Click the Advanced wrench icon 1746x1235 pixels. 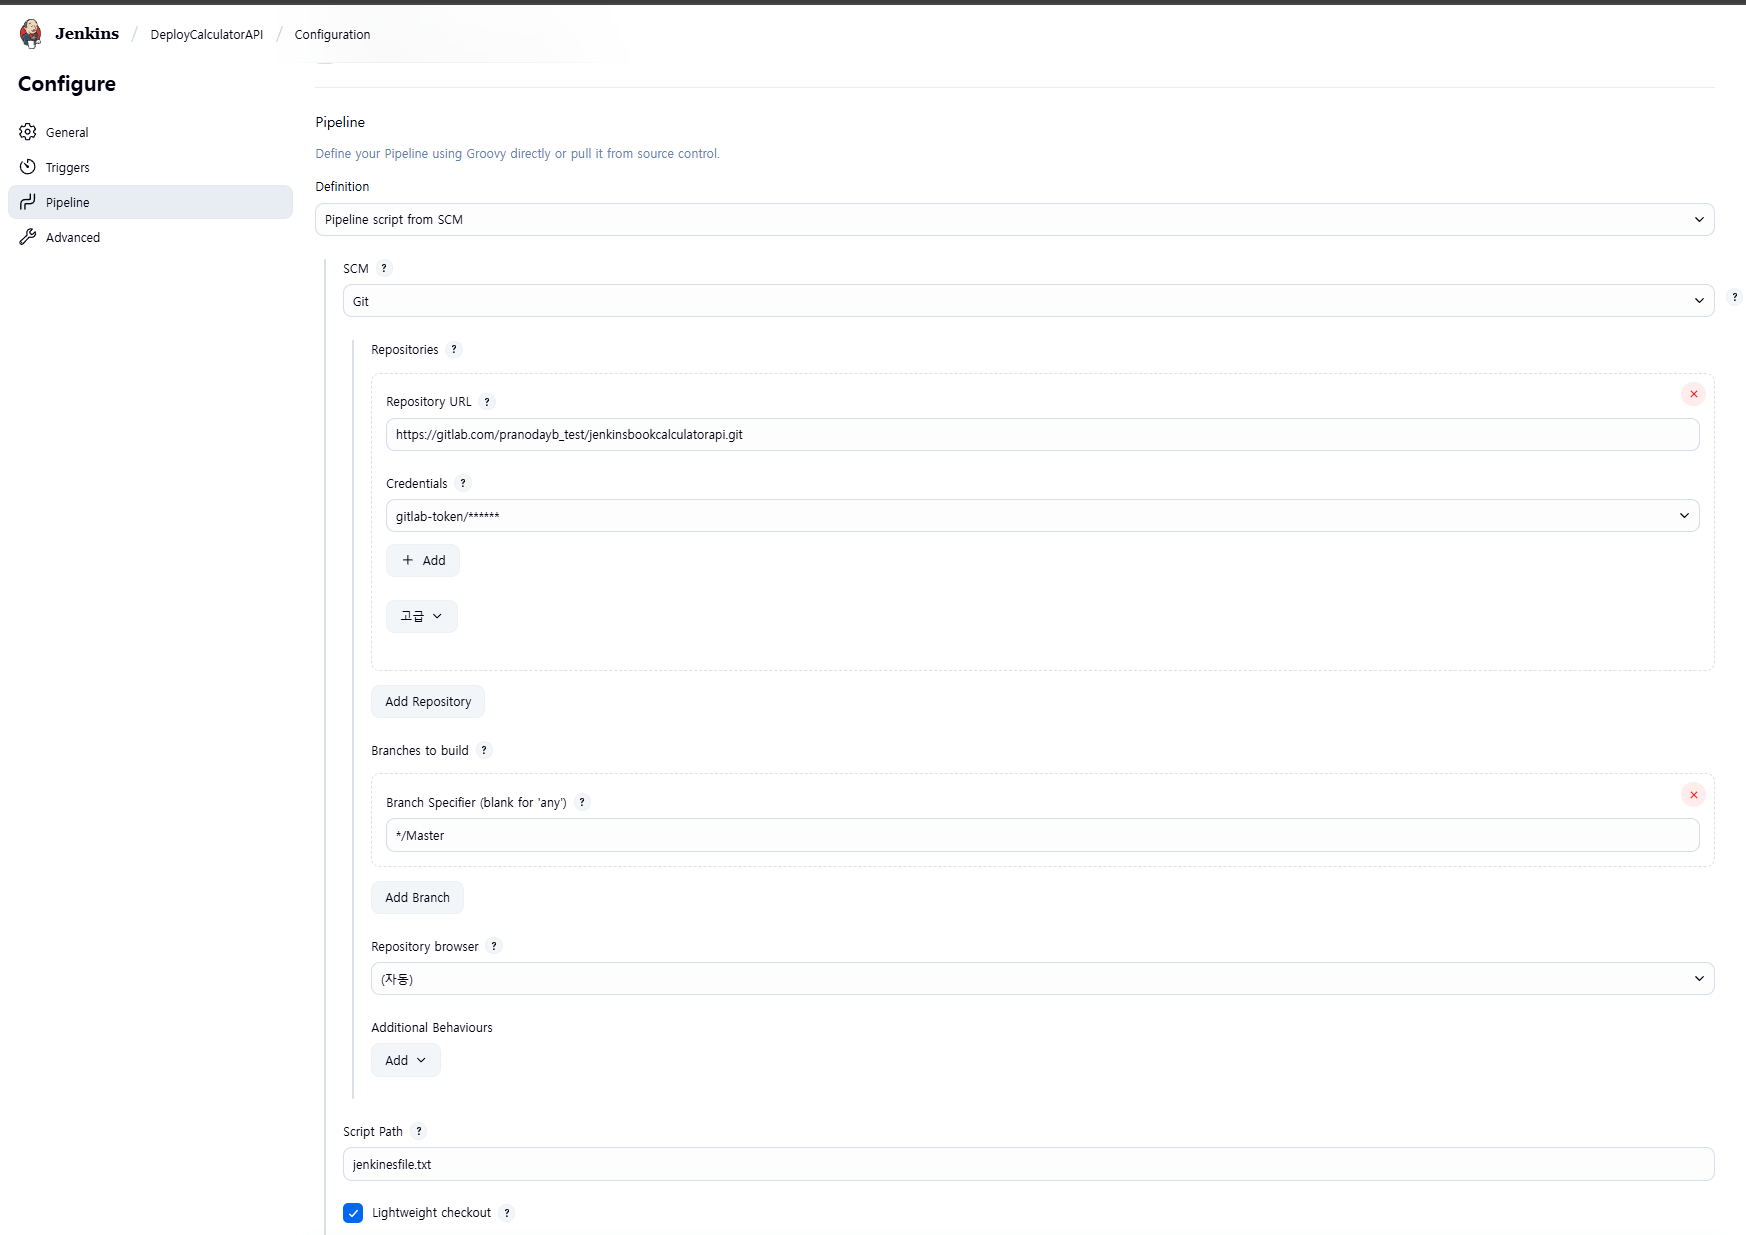pos(28,237)
